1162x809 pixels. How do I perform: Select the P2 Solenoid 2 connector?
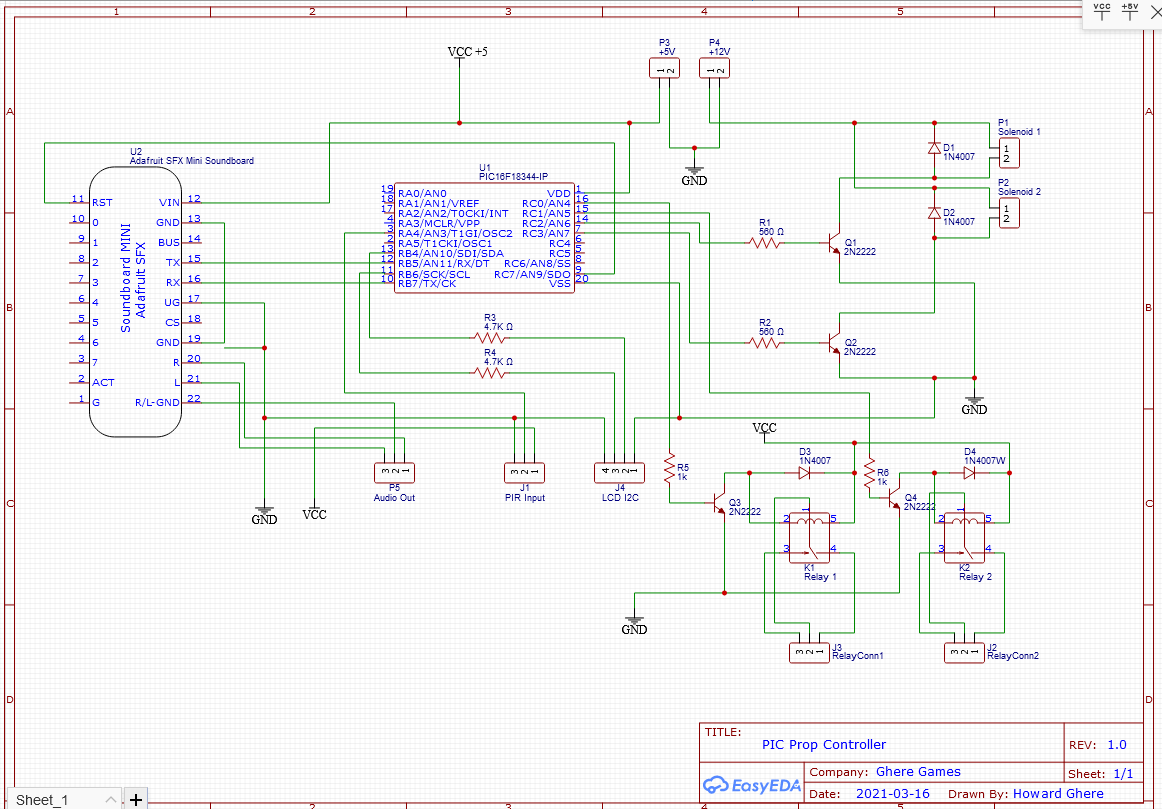coord(1009,213)
